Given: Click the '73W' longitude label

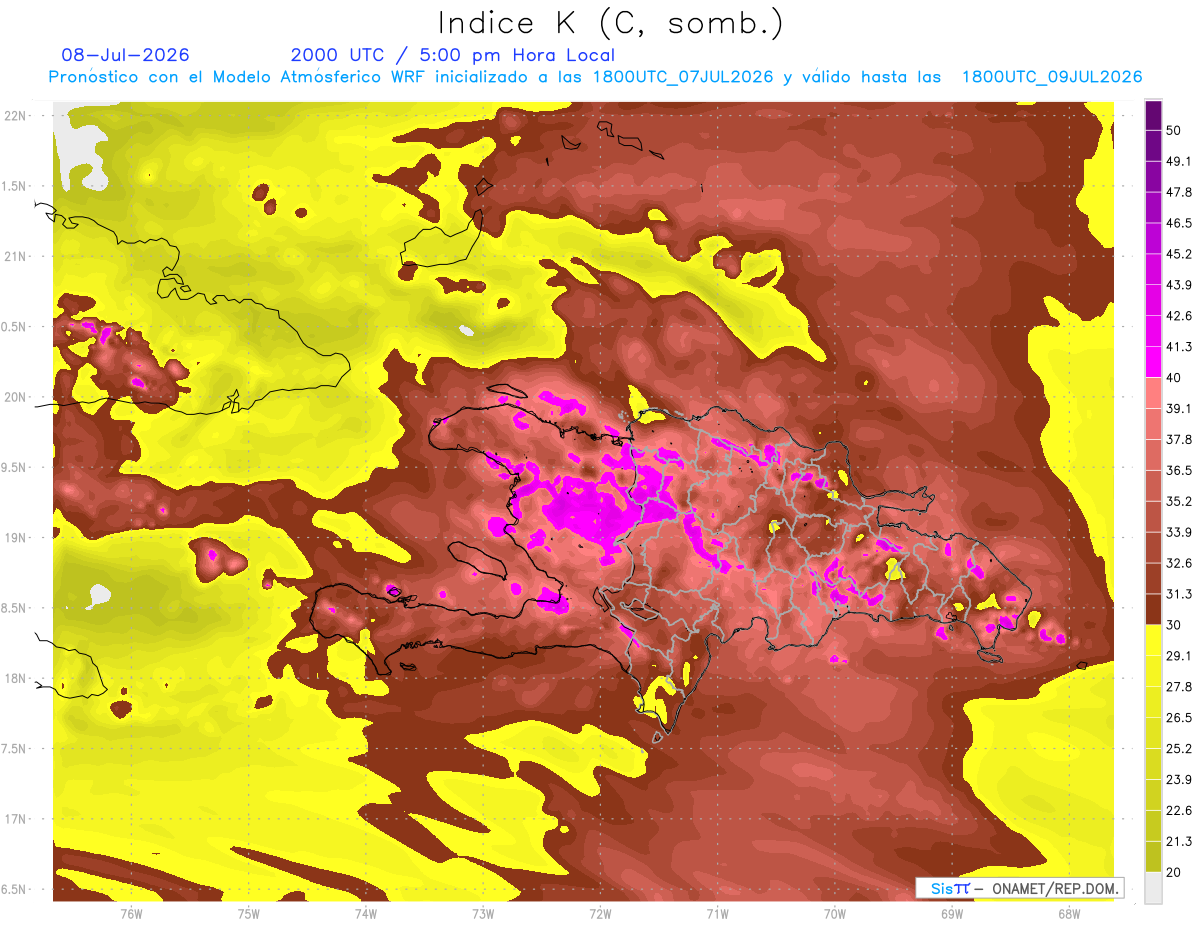Looking at the screenshot, I should [x=483, y=912].
